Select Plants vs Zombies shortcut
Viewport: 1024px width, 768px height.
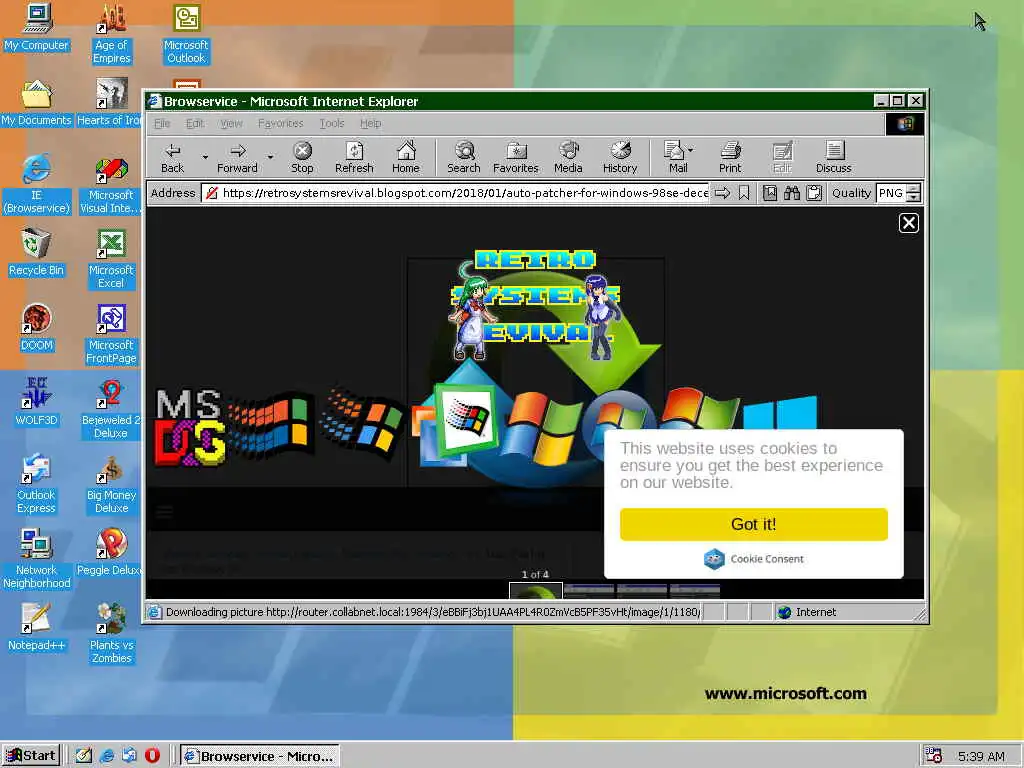coord(111,633)
